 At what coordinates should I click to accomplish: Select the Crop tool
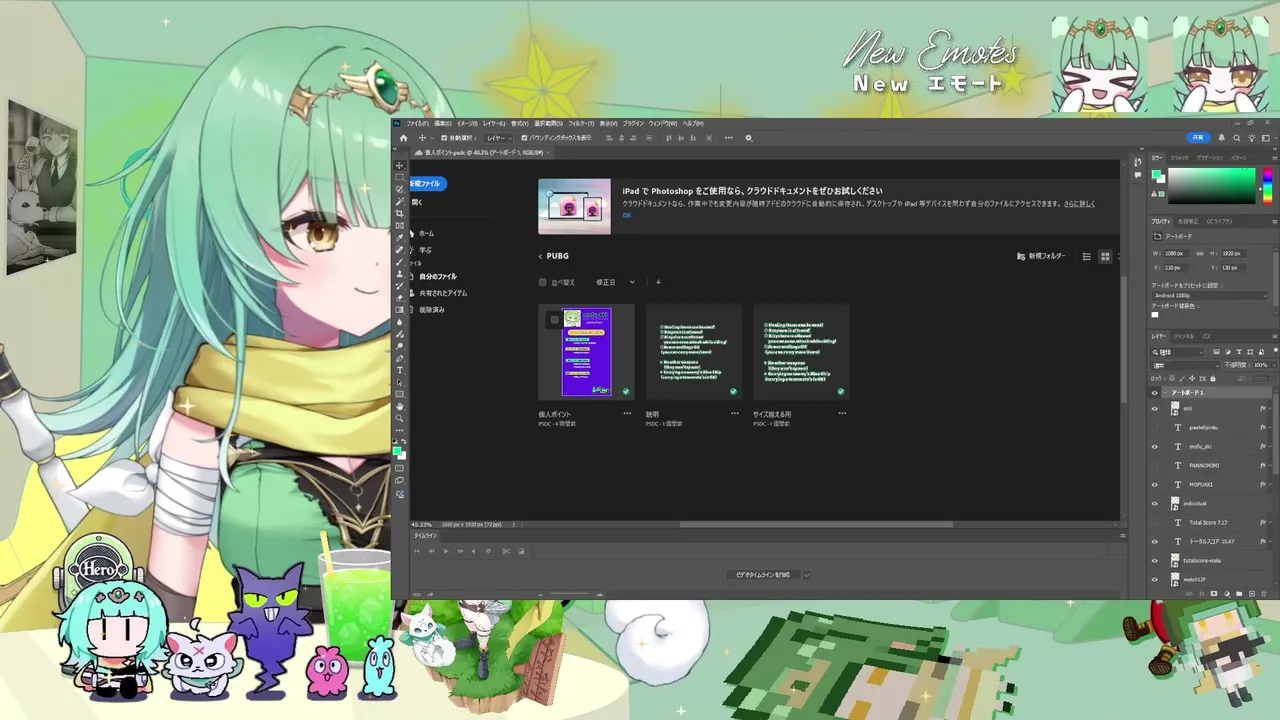click(x=399, y=213)
